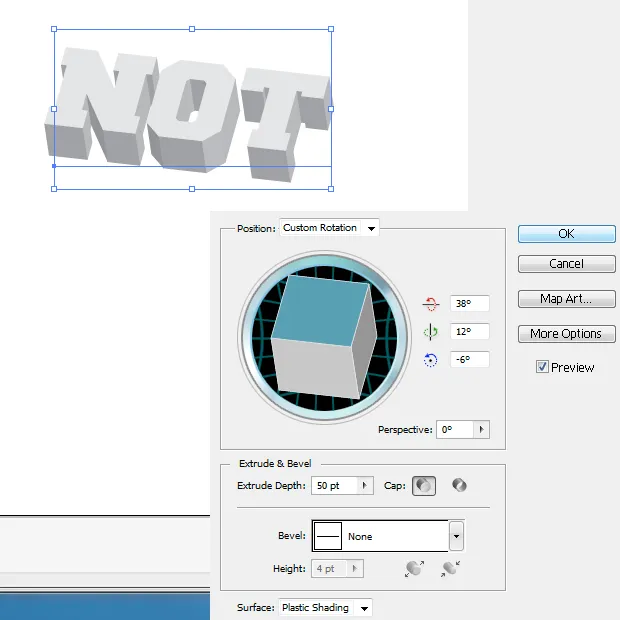Image resolution: width=620 pixels, height=620 pixels.
Task: Select the Bevel Extent Out icon
Action: click(414, 568)
